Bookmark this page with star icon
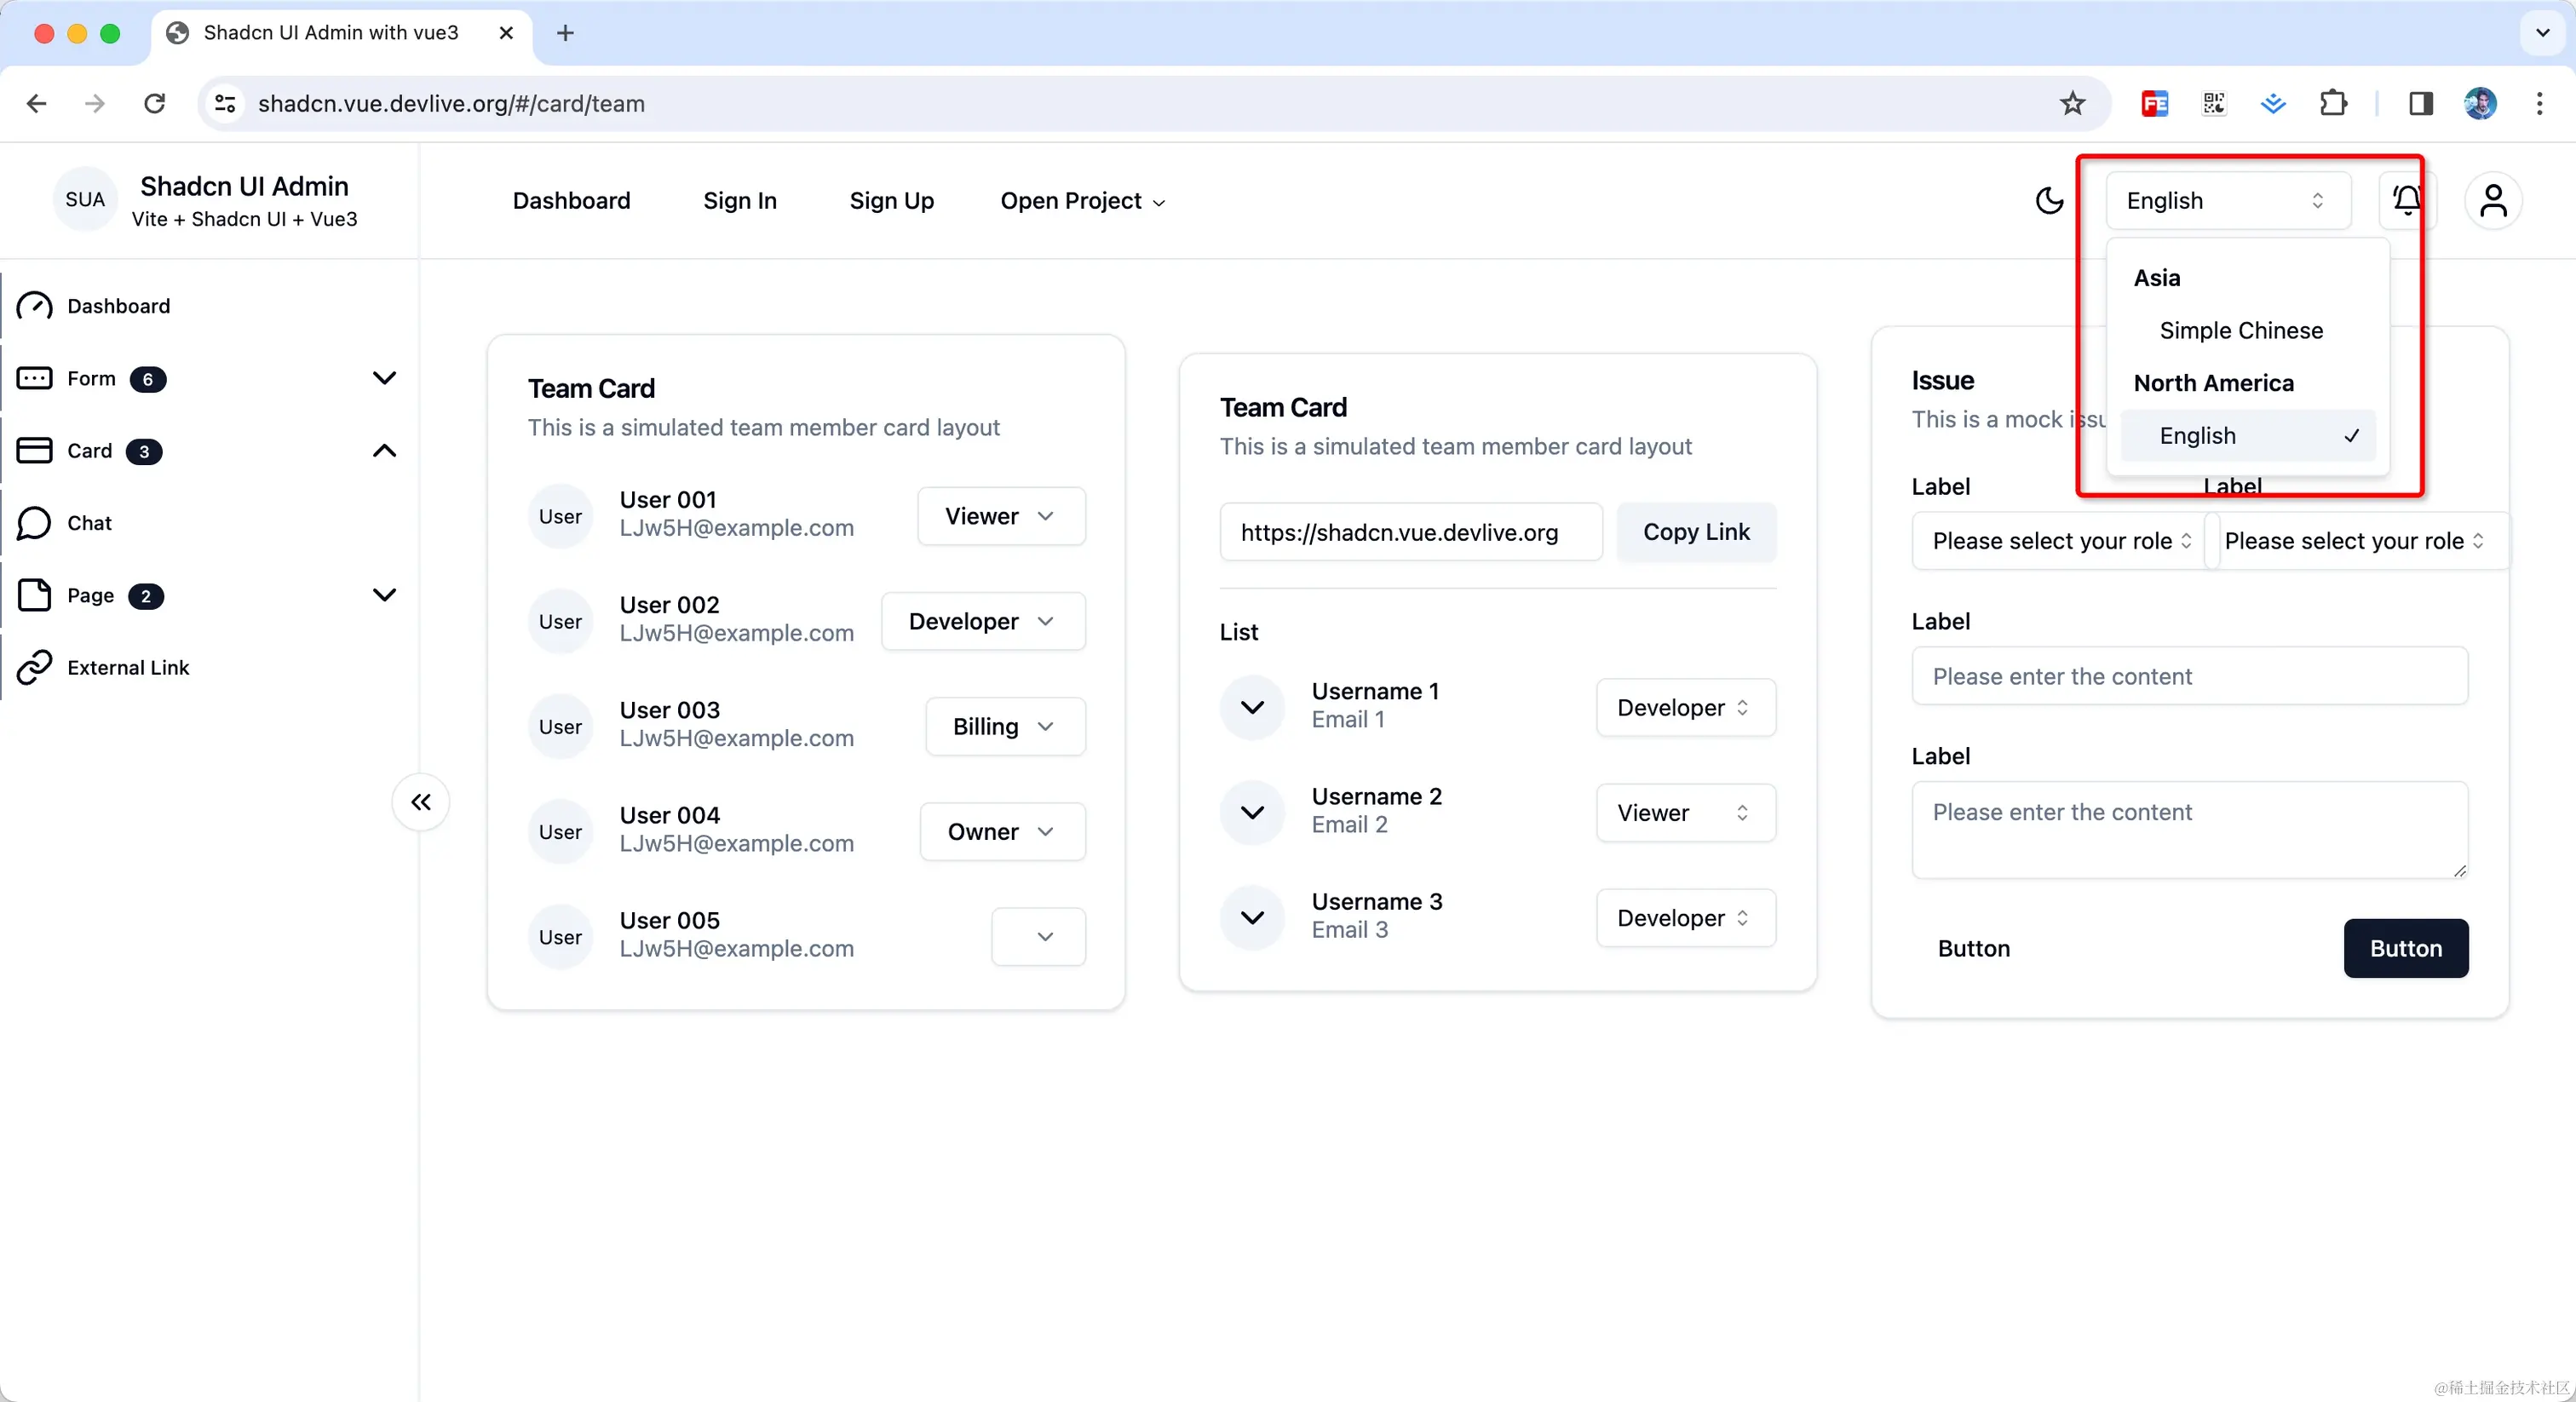The height and width of the screenshot is (1402, 2576). (2072, 103)
